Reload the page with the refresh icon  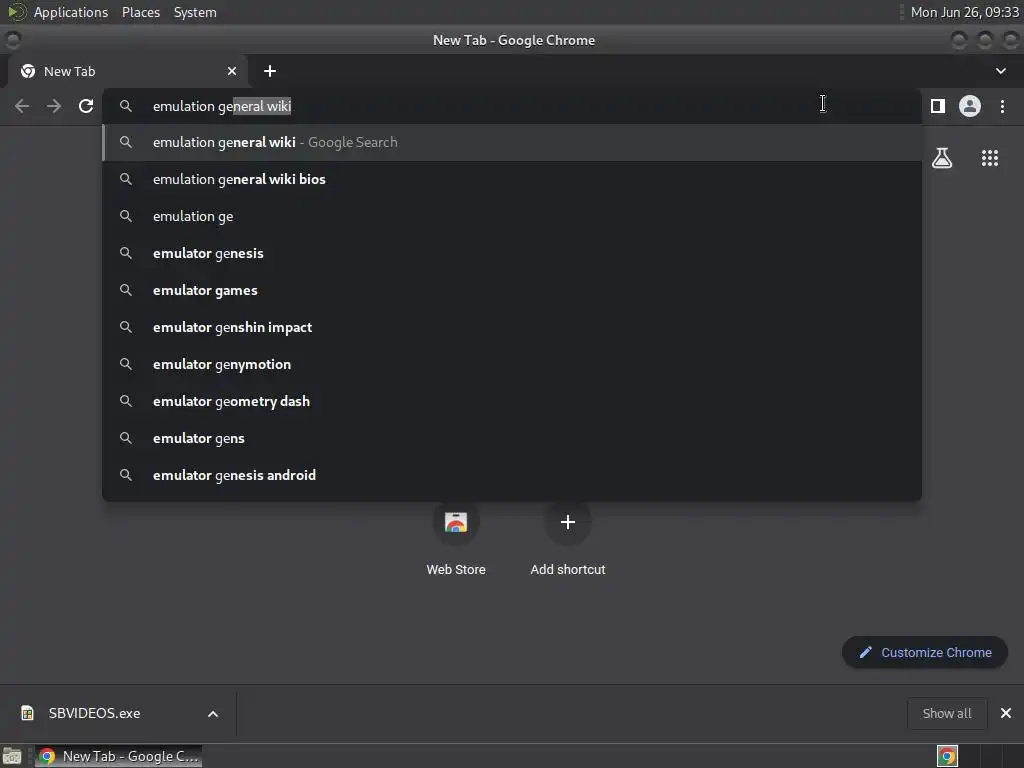pyautogui.click(x=86, y=106)
